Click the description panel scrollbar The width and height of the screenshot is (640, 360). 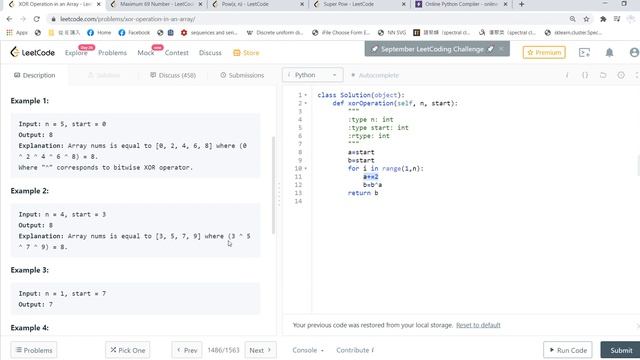pyautogui.click(x=273, y=186)
